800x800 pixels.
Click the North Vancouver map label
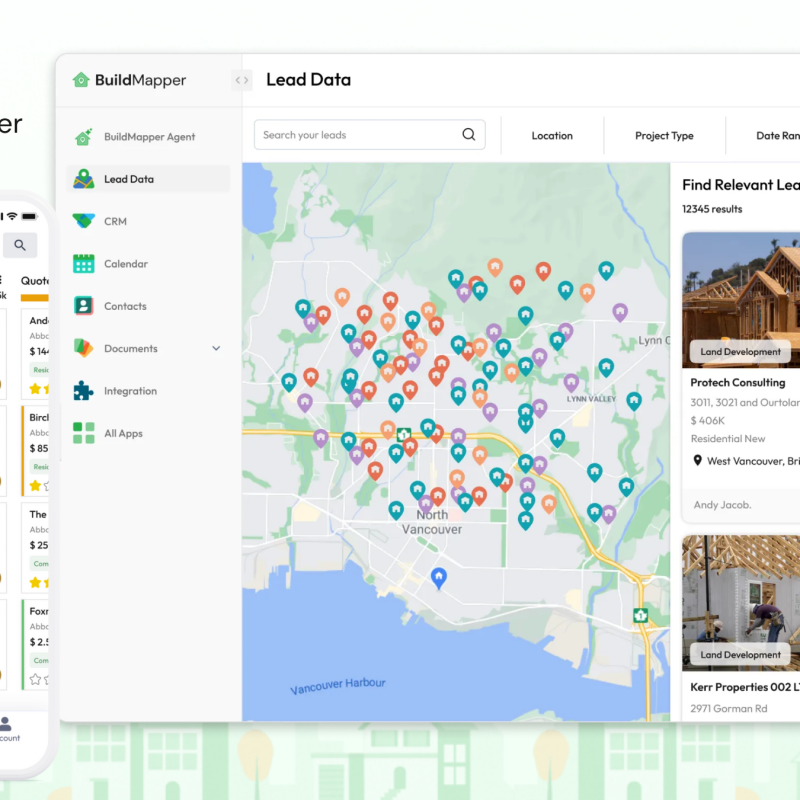432,522
